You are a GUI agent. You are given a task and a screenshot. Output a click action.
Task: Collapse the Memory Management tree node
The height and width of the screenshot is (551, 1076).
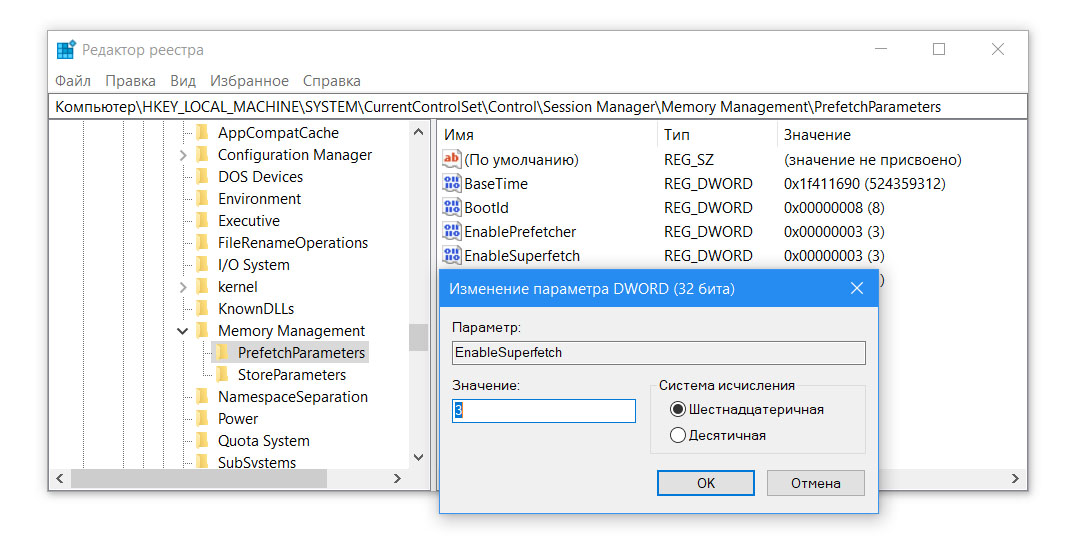(x=183, y=331)
